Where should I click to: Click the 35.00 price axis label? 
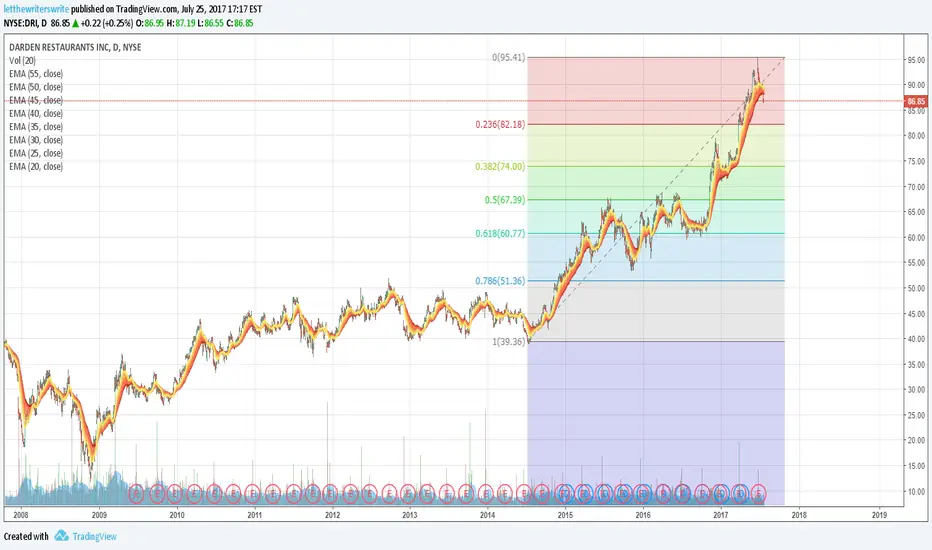(916, 364)
